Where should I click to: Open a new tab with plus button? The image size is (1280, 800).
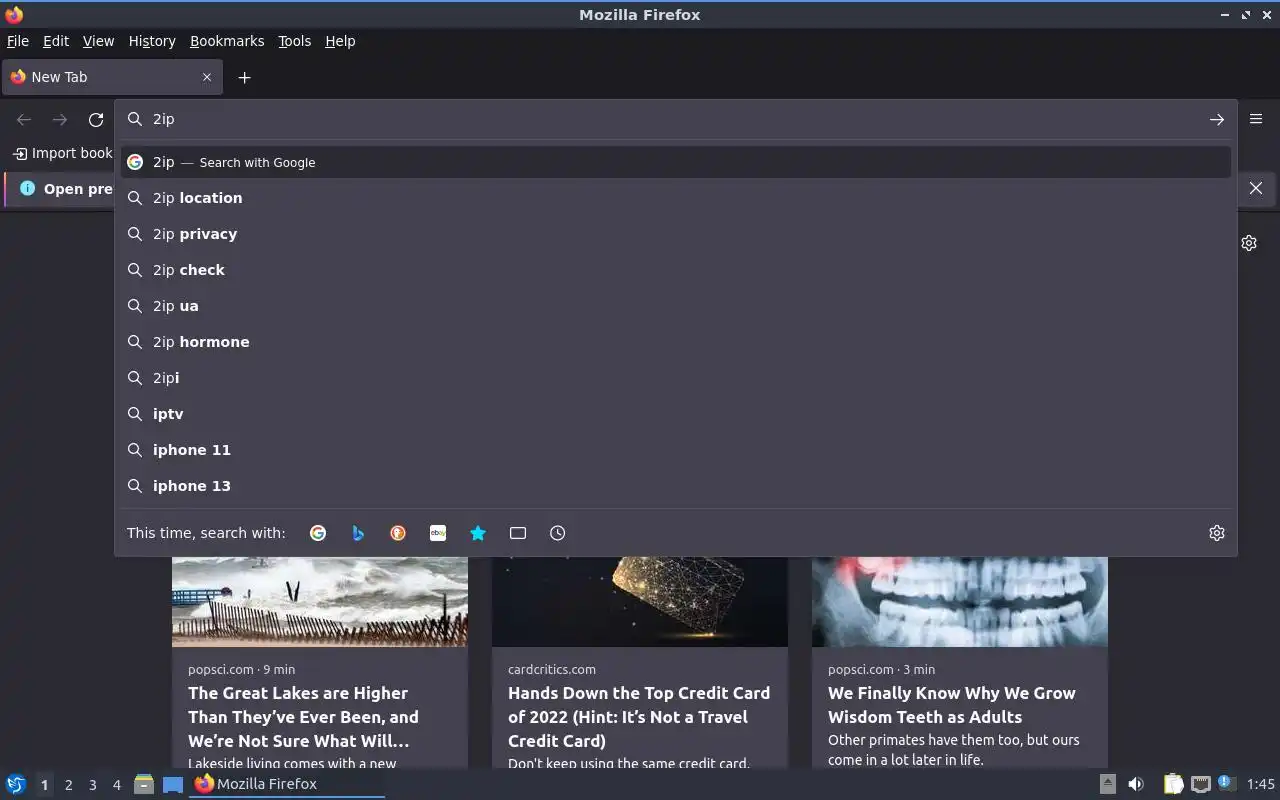[x=244, y=77]
